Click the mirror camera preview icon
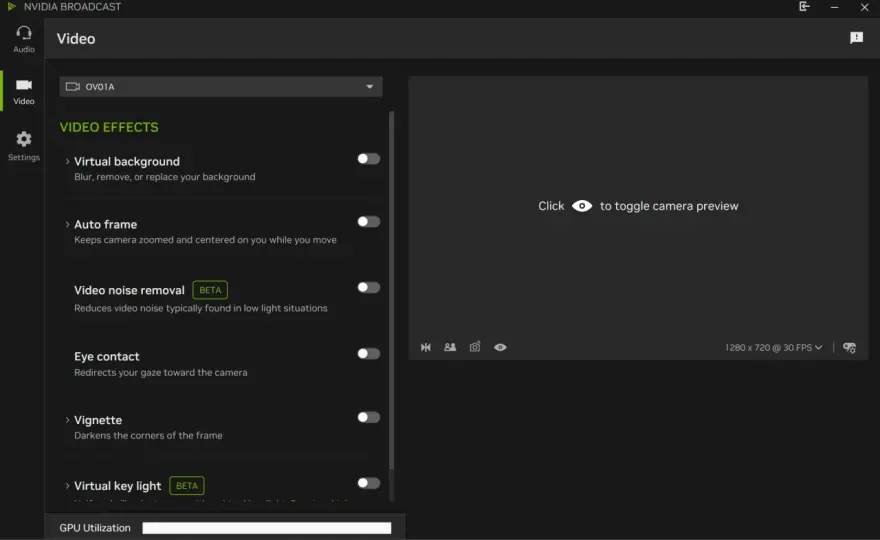Screen dimensions: 880x540 [426, 347]
